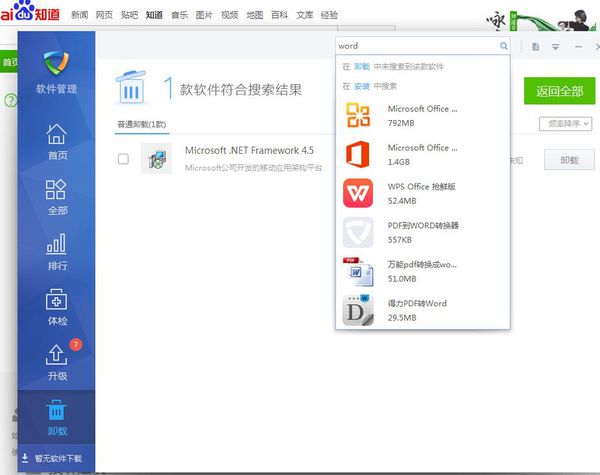600x475 pixels.
Task: Open the 频率排序 sort dropdown
Action: pos(566,124)
